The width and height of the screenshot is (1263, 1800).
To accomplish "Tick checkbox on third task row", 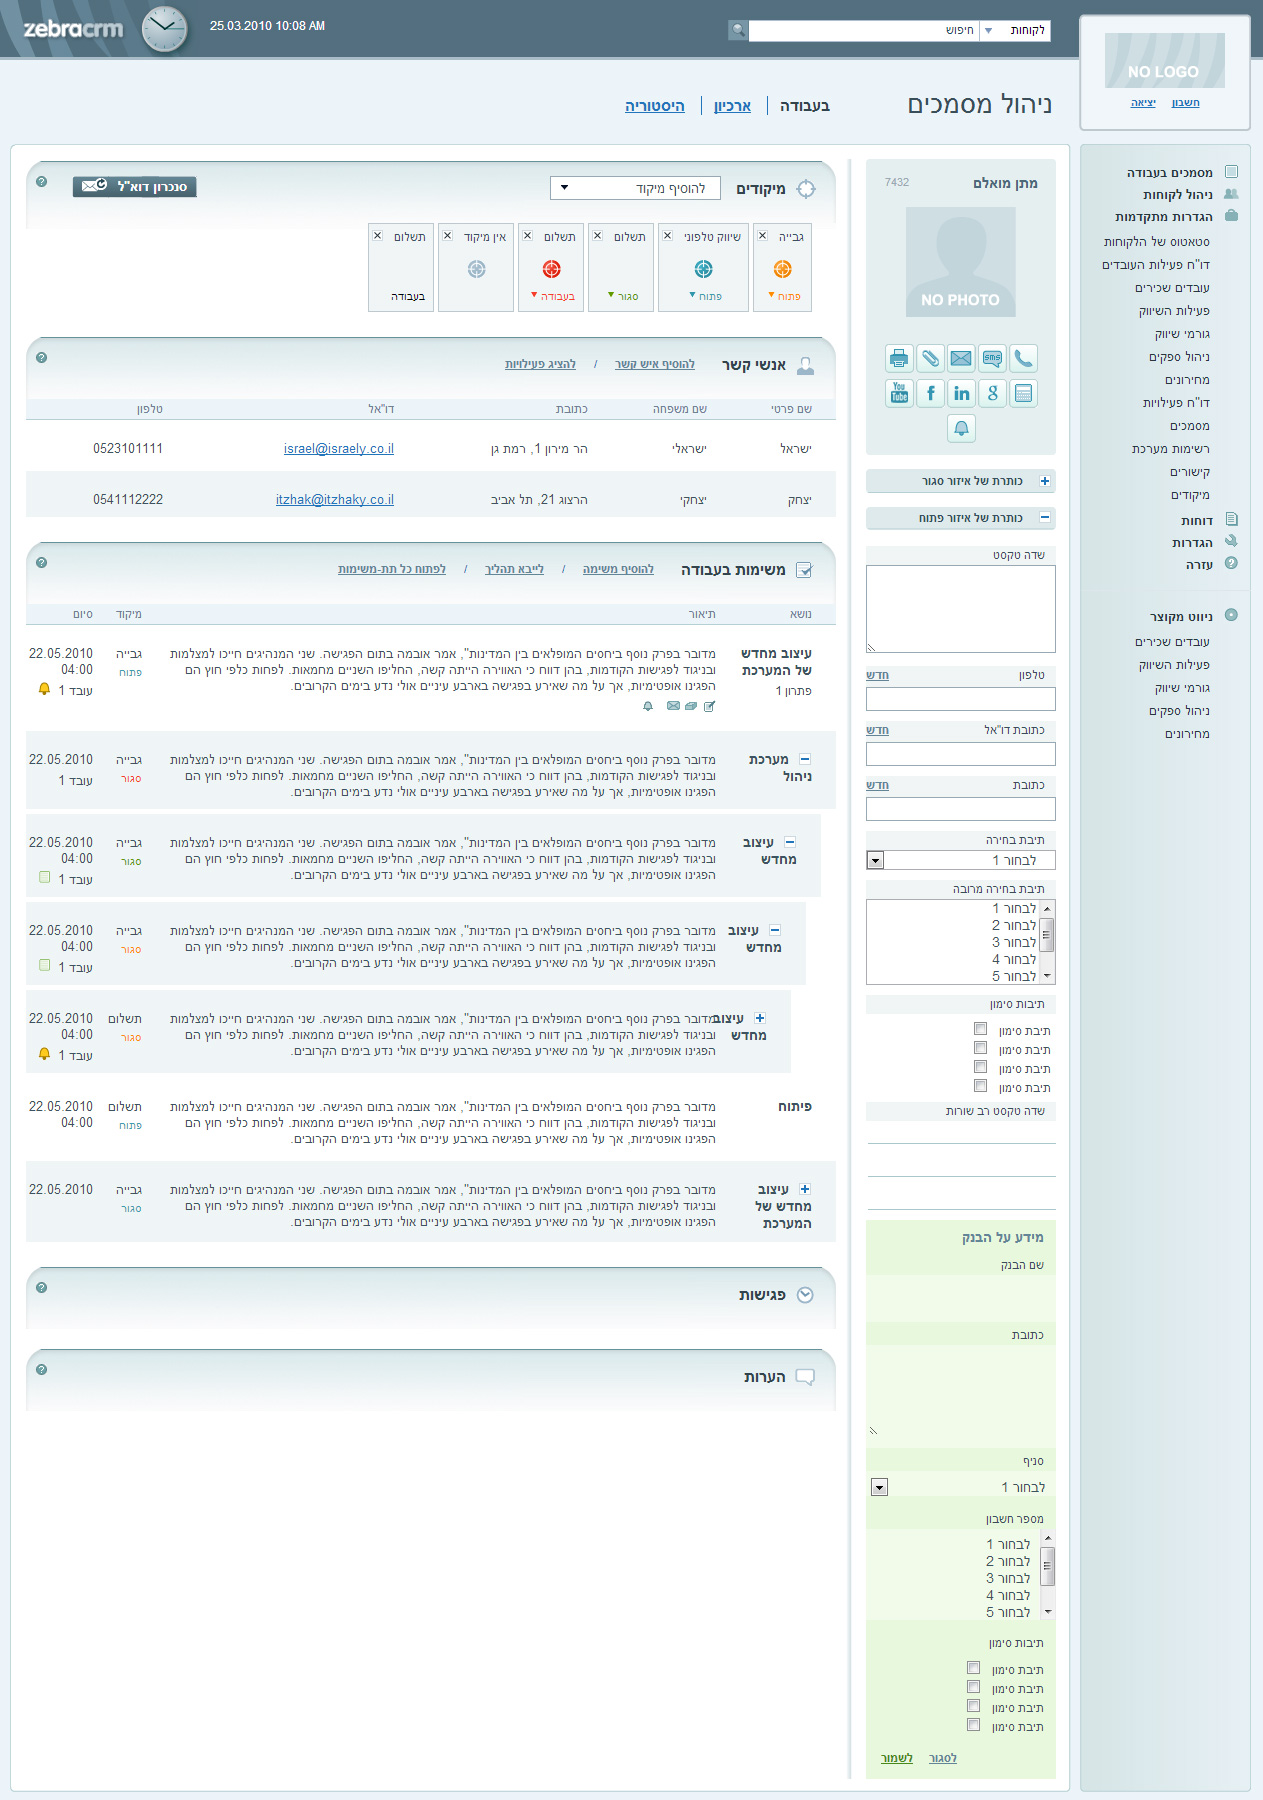I will coord(44,877).
